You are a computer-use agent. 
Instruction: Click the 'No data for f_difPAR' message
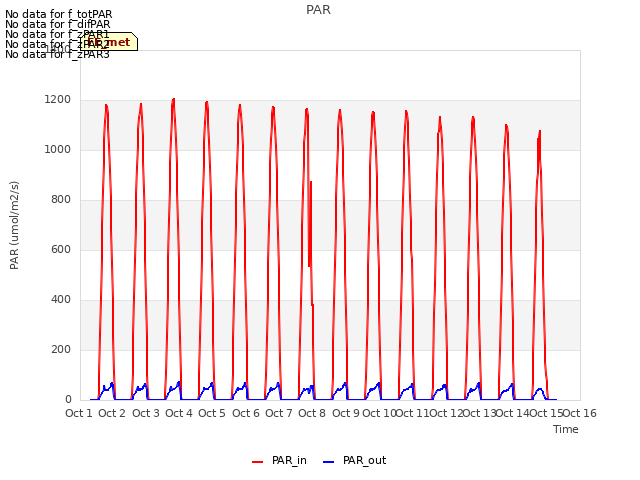tap(58, 24)
